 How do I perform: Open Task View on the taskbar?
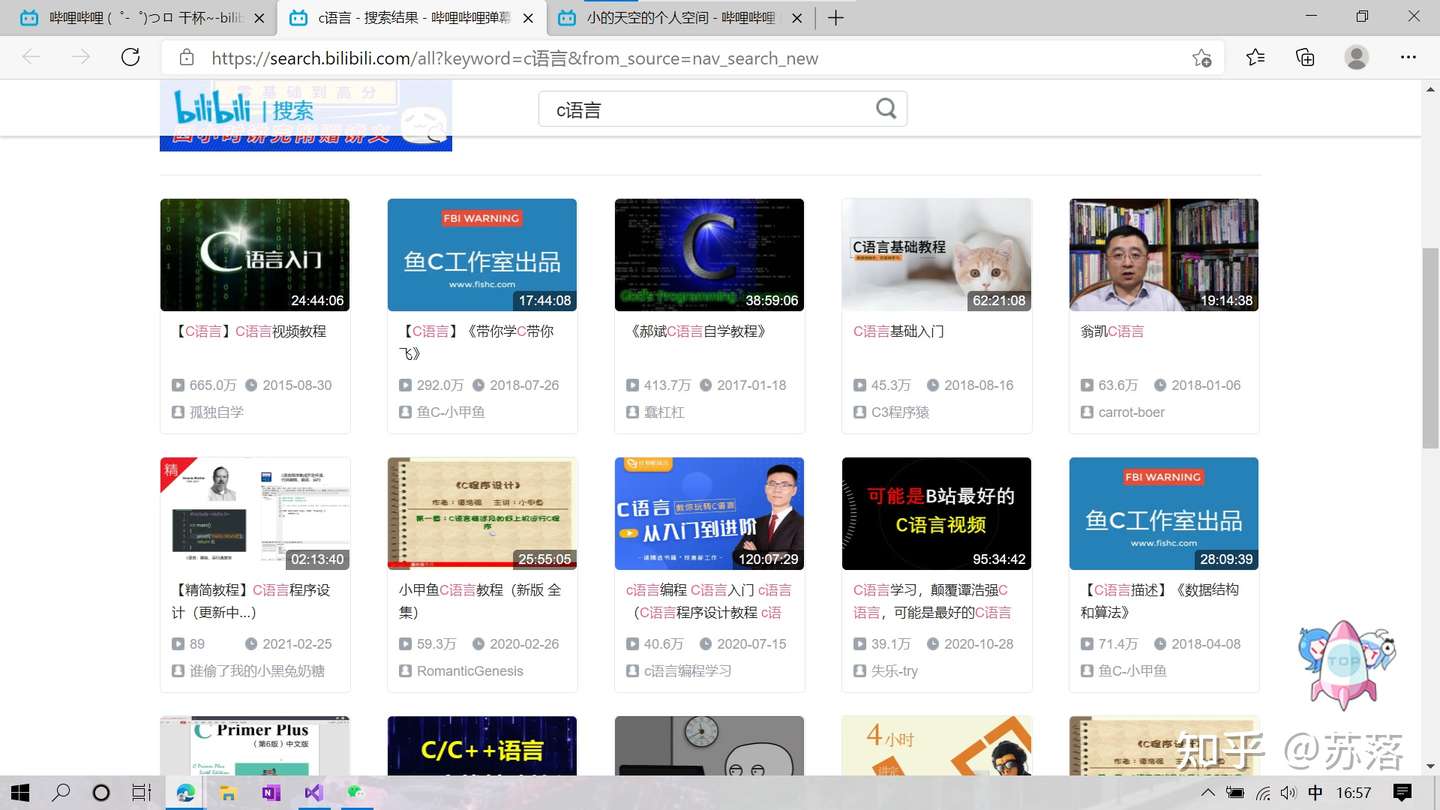coord(142,793)
